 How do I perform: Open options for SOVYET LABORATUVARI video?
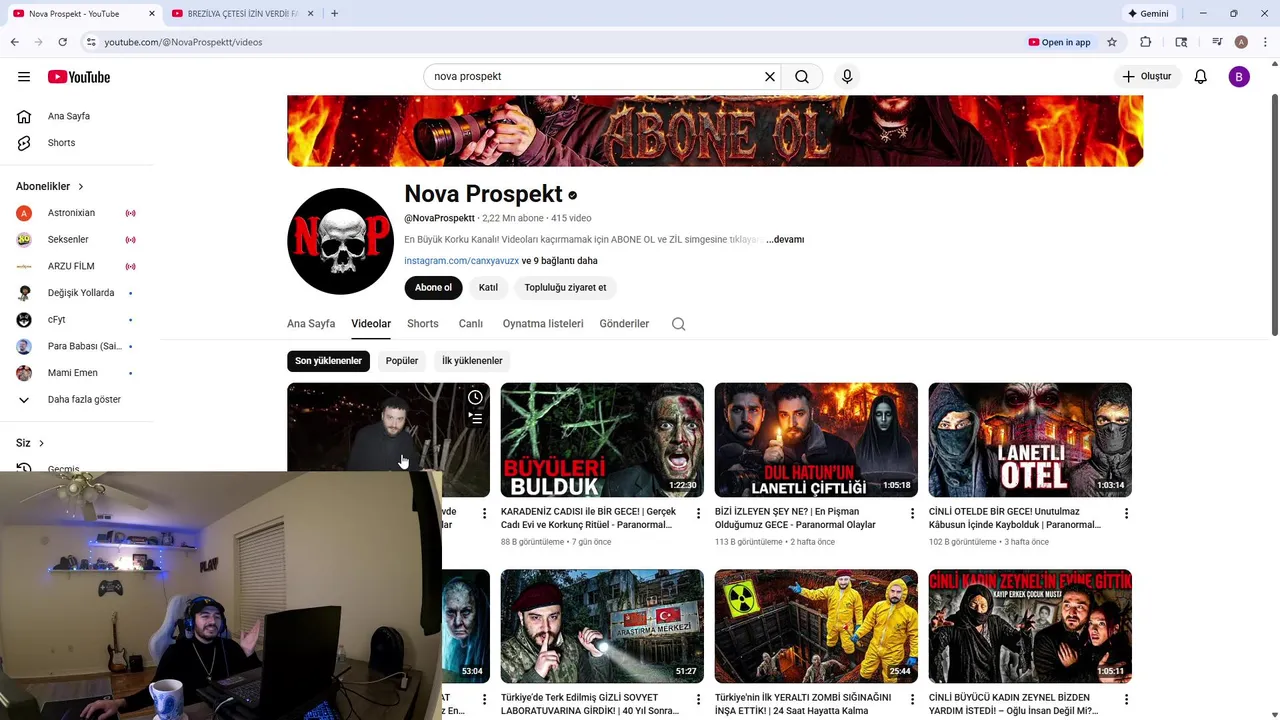click(x=698, y=700)
